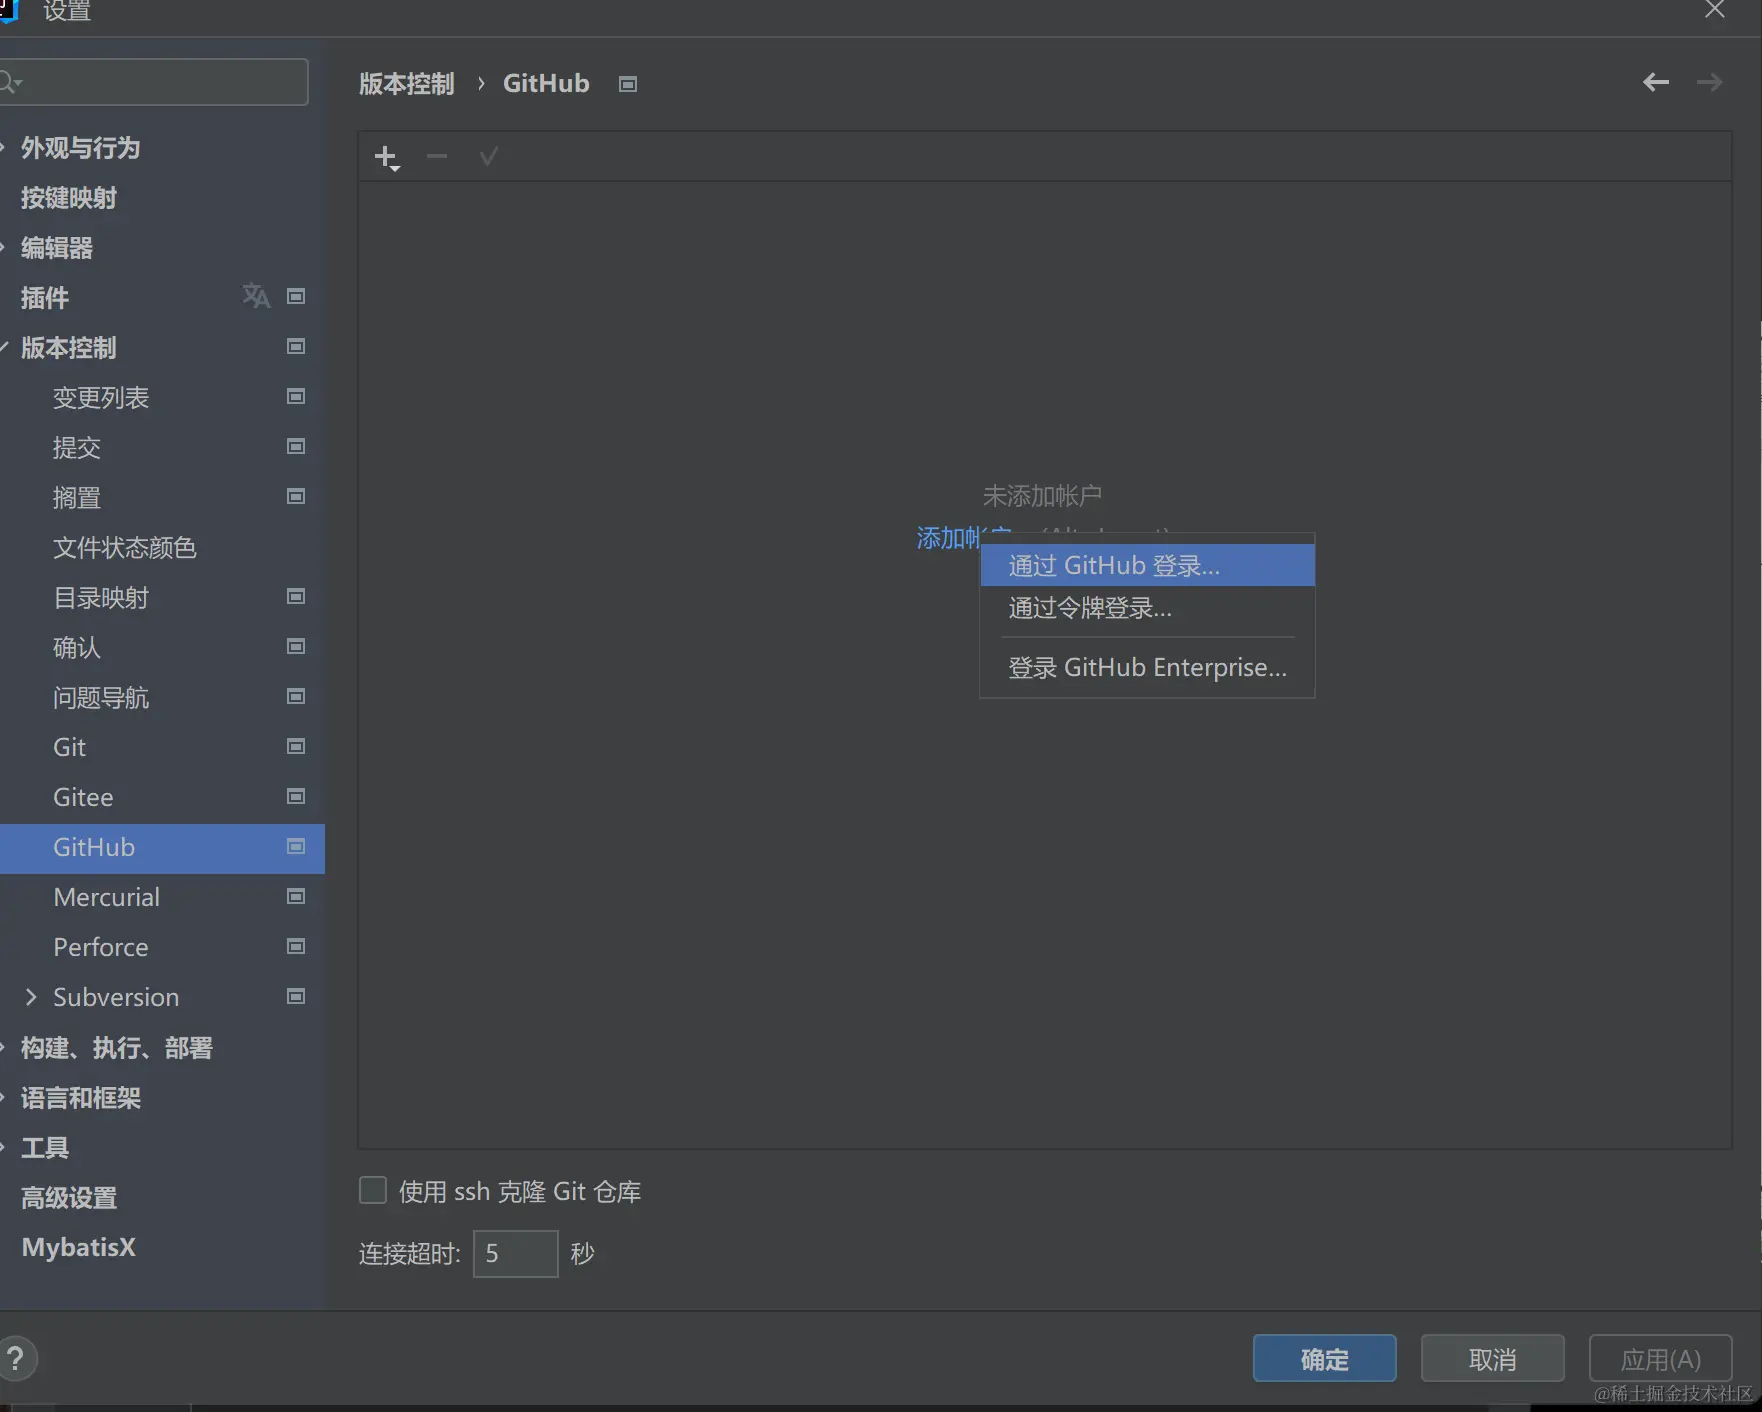
Task: Click the 确定 button
Action: click(1324, 1359)
